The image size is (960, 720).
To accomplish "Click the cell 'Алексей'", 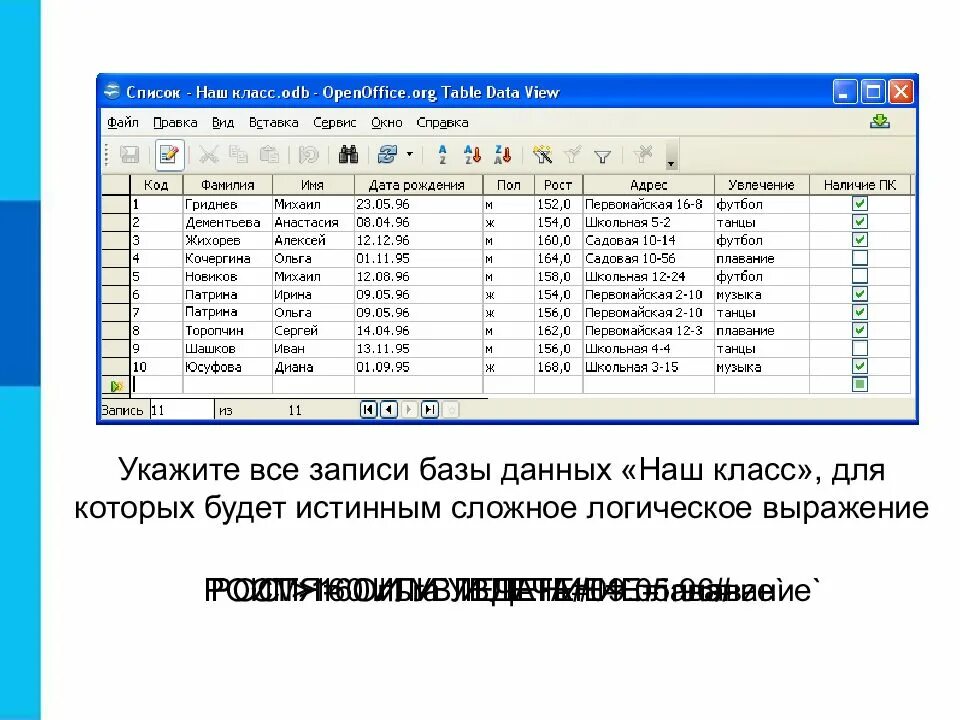I will [313, 240].
